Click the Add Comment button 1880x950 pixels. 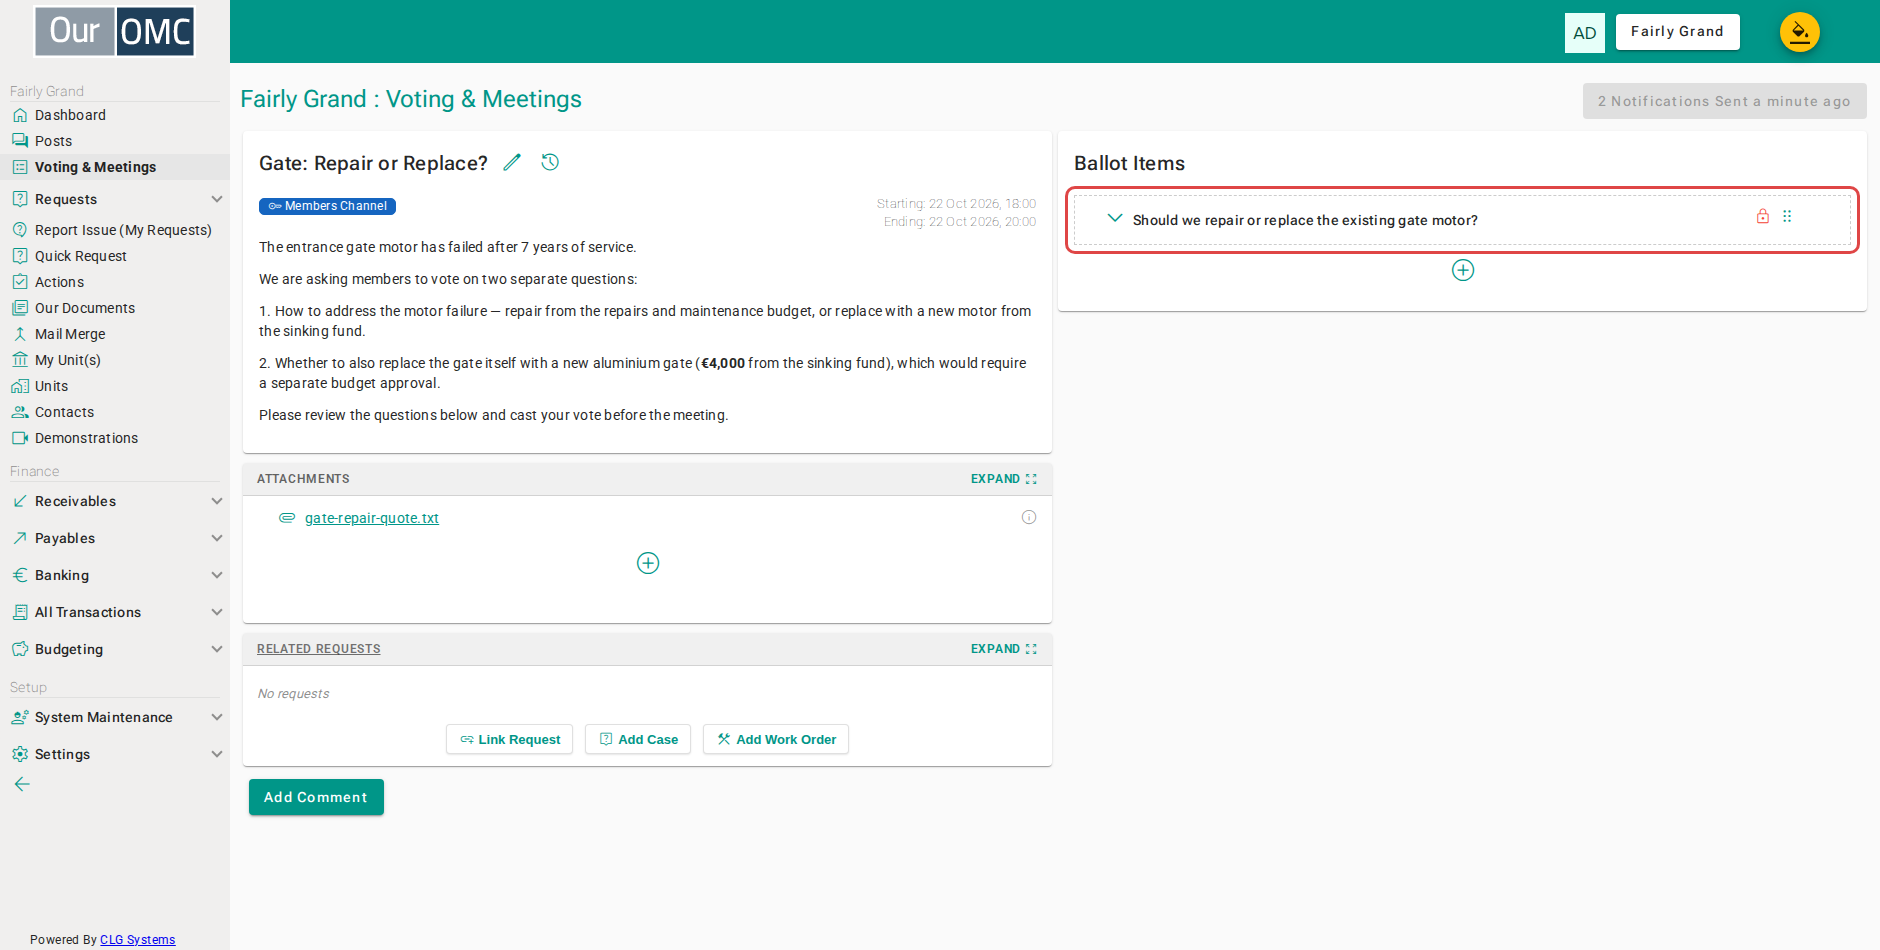316,797
